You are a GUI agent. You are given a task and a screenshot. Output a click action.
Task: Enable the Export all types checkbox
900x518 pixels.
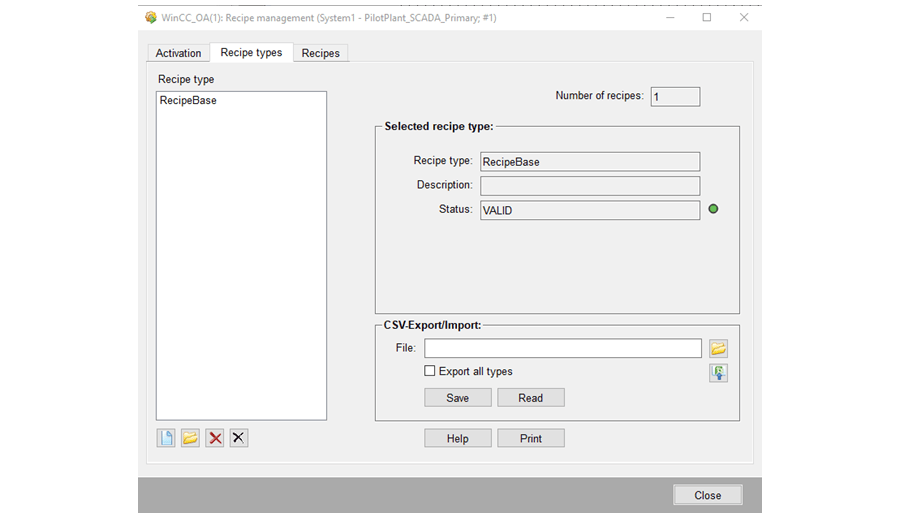pos(430,371)
